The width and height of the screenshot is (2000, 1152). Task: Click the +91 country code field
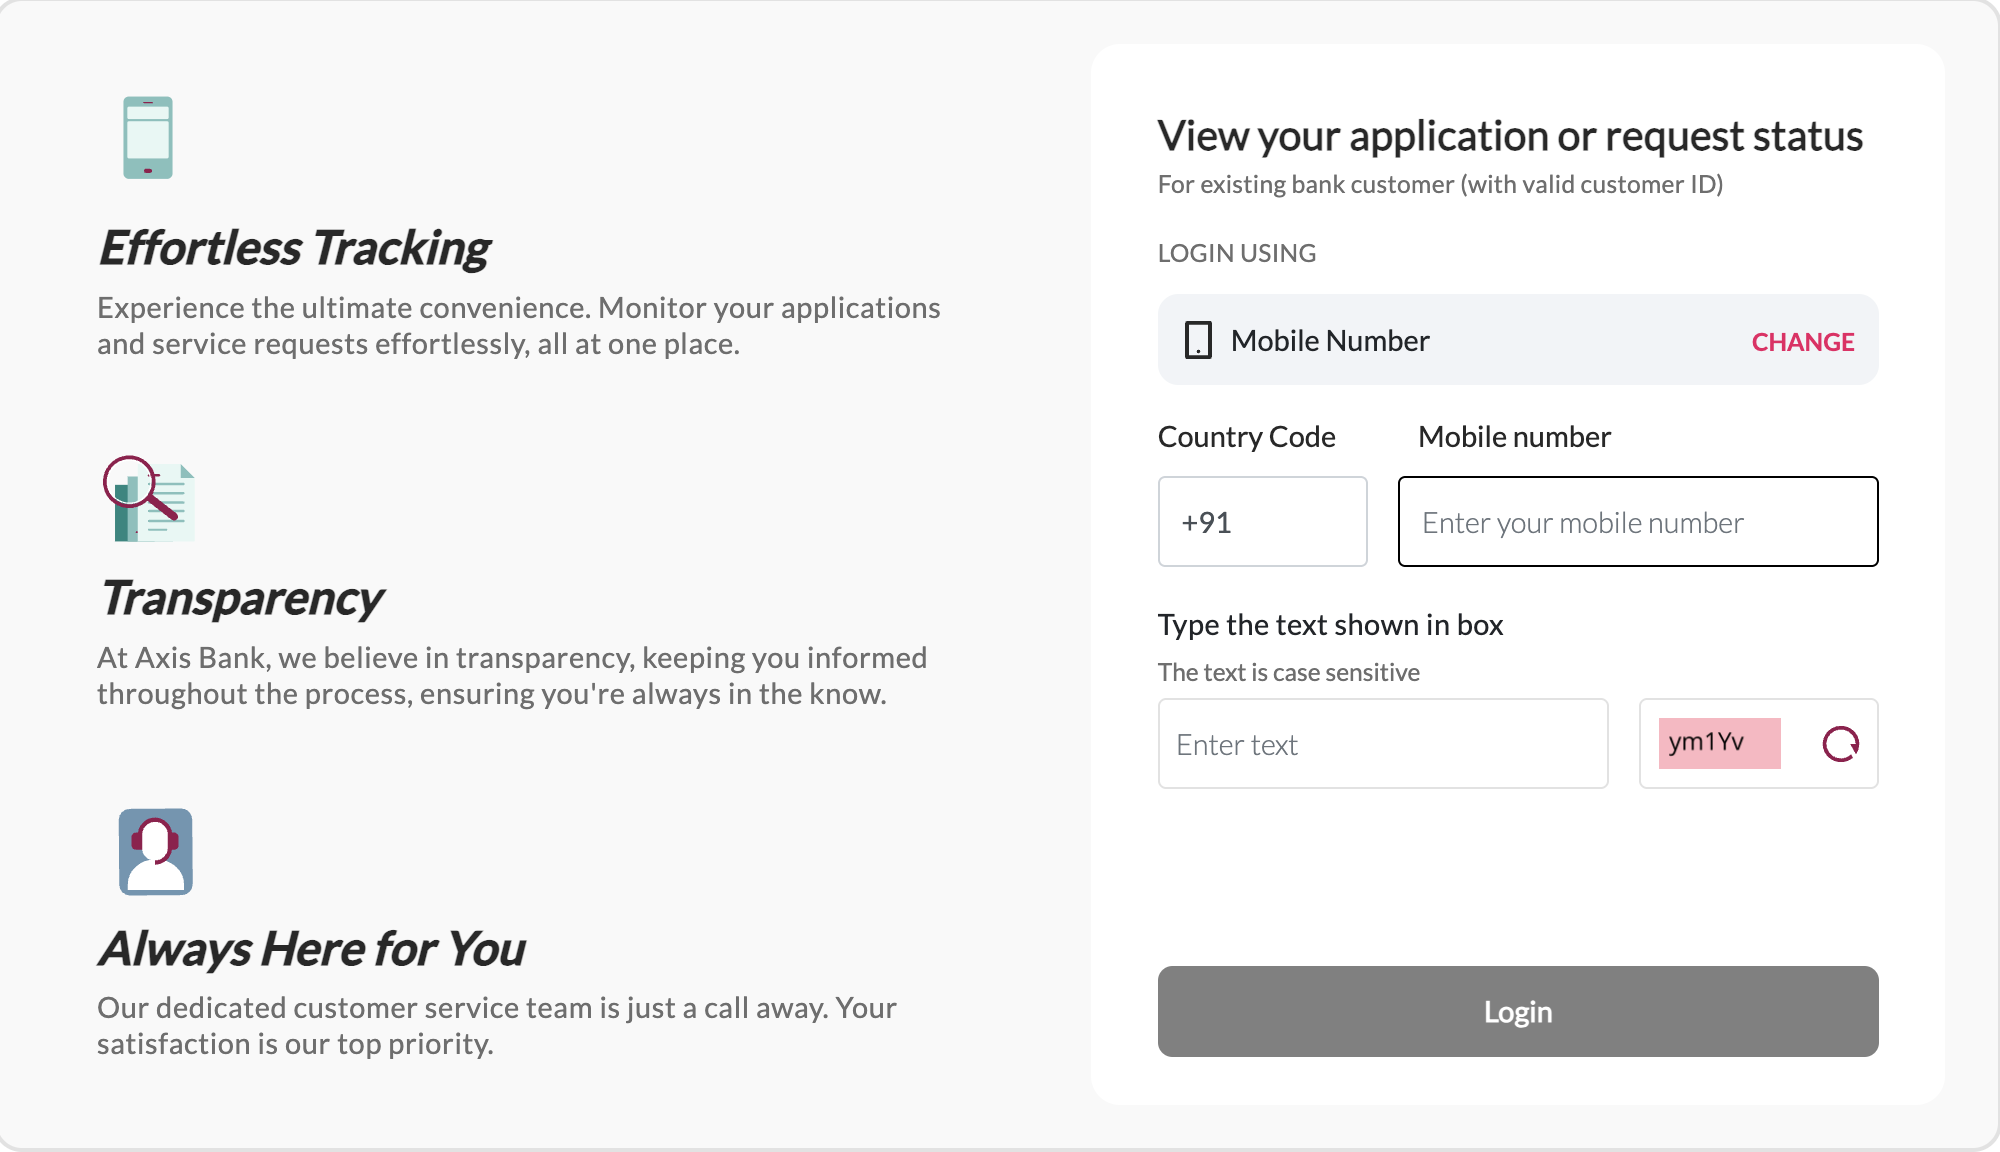[1262, 522]
